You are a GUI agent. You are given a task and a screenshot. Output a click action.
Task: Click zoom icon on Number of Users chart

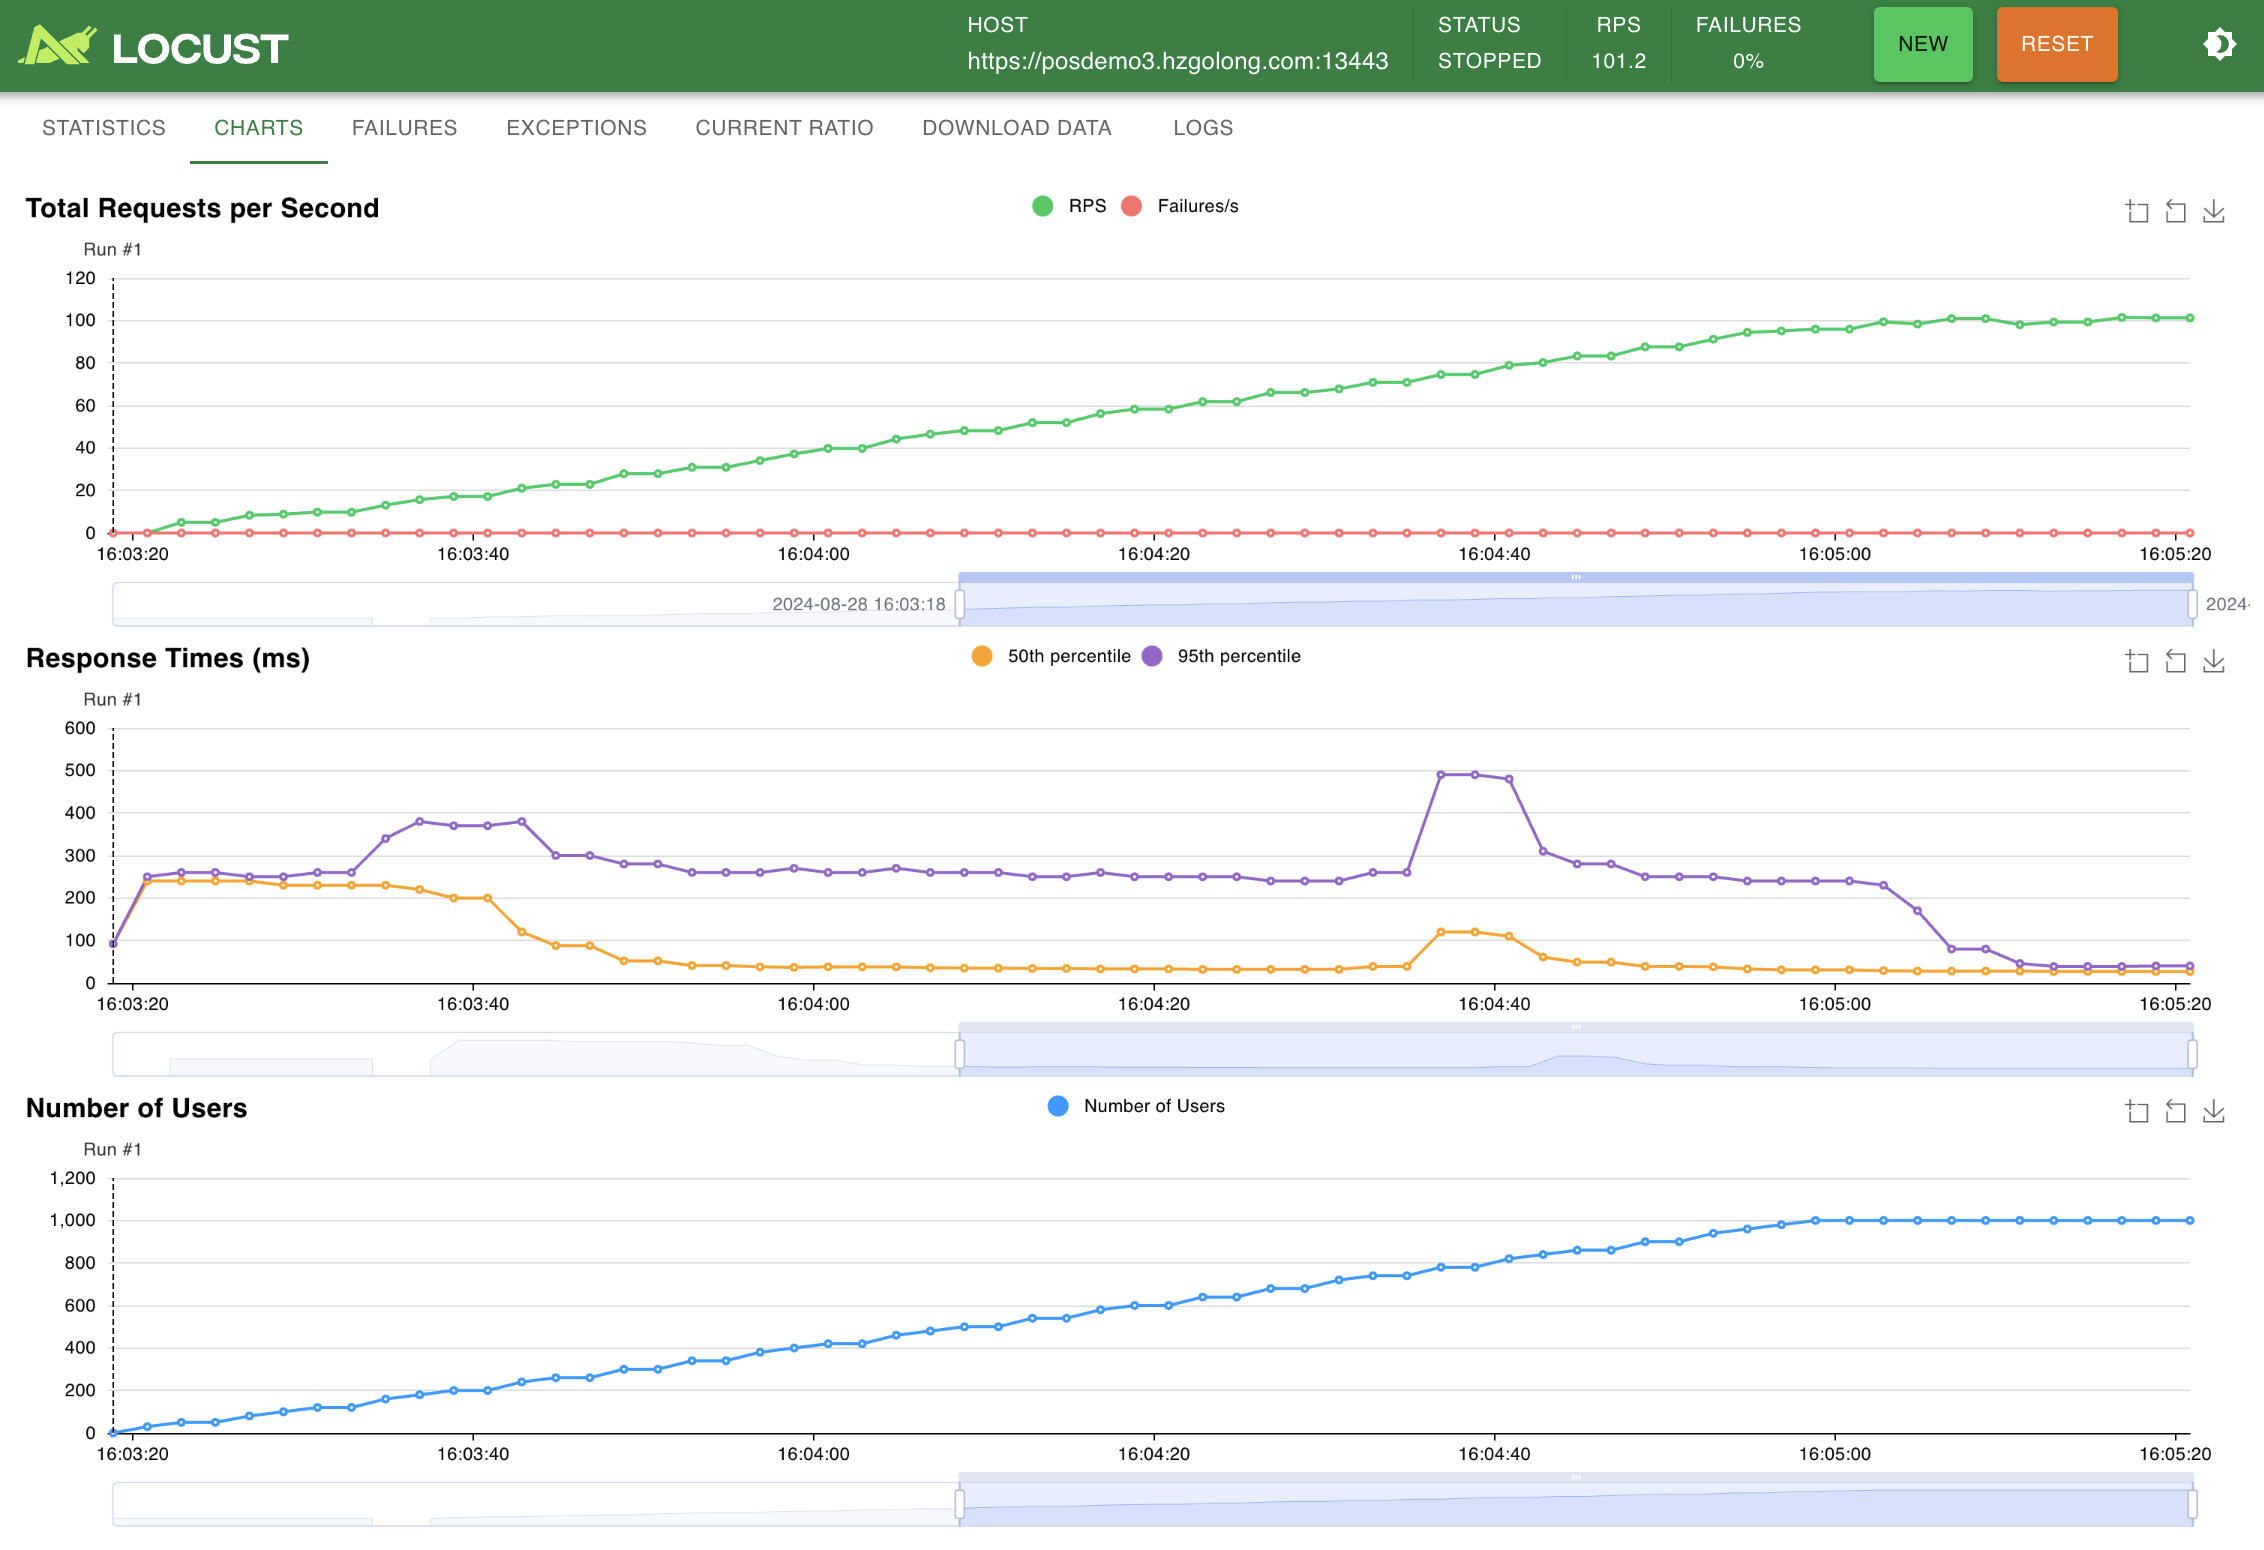coord(2137,1111)
